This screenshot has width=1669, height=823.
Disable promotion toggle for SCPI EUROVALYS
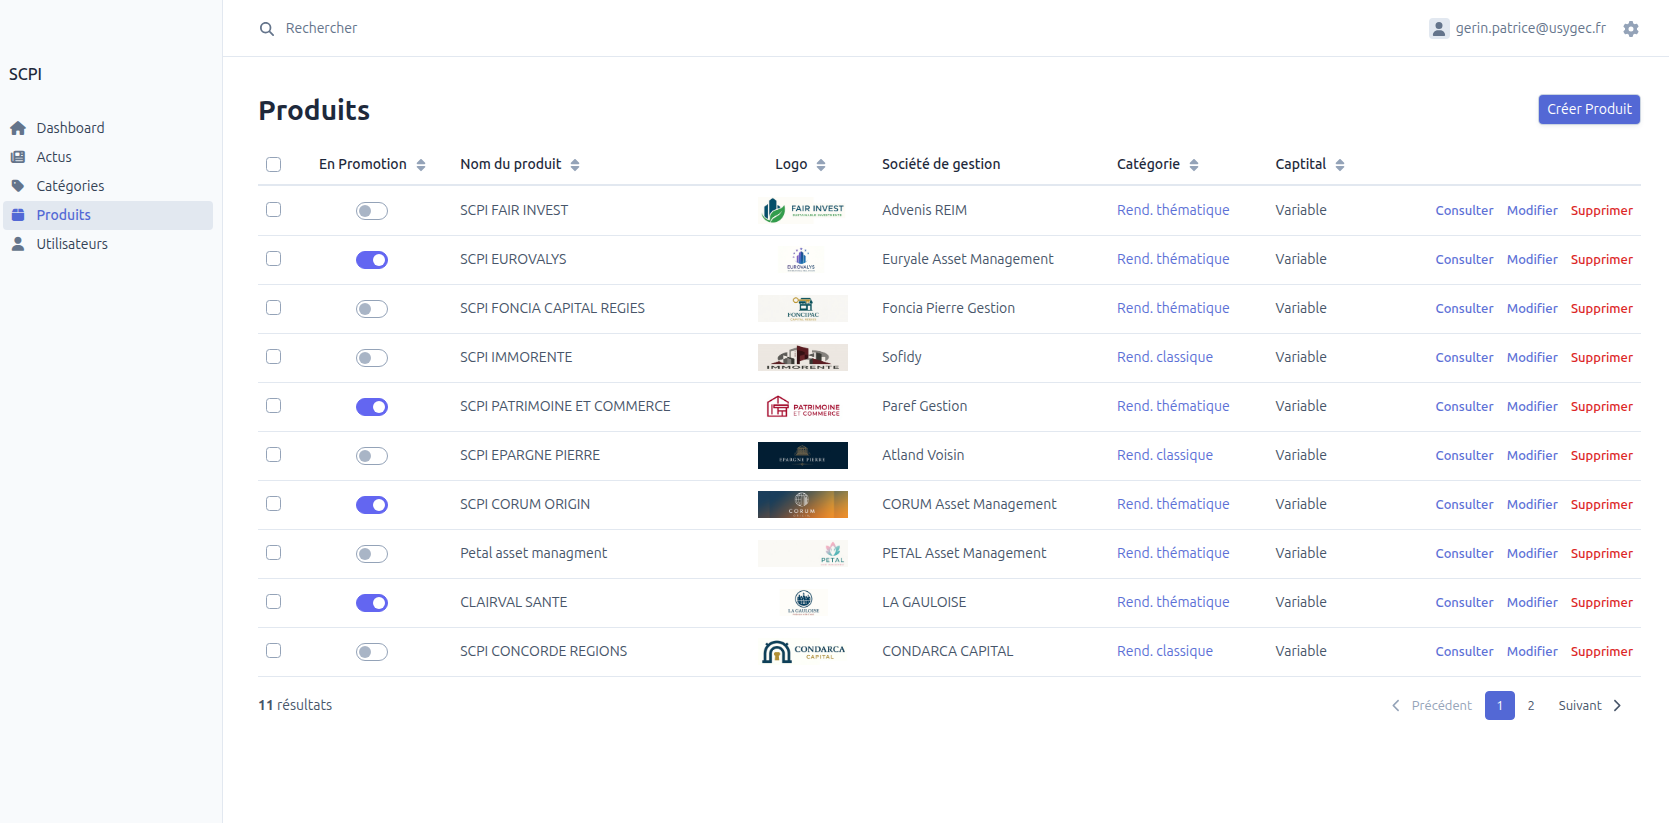(x=372, y=260)
